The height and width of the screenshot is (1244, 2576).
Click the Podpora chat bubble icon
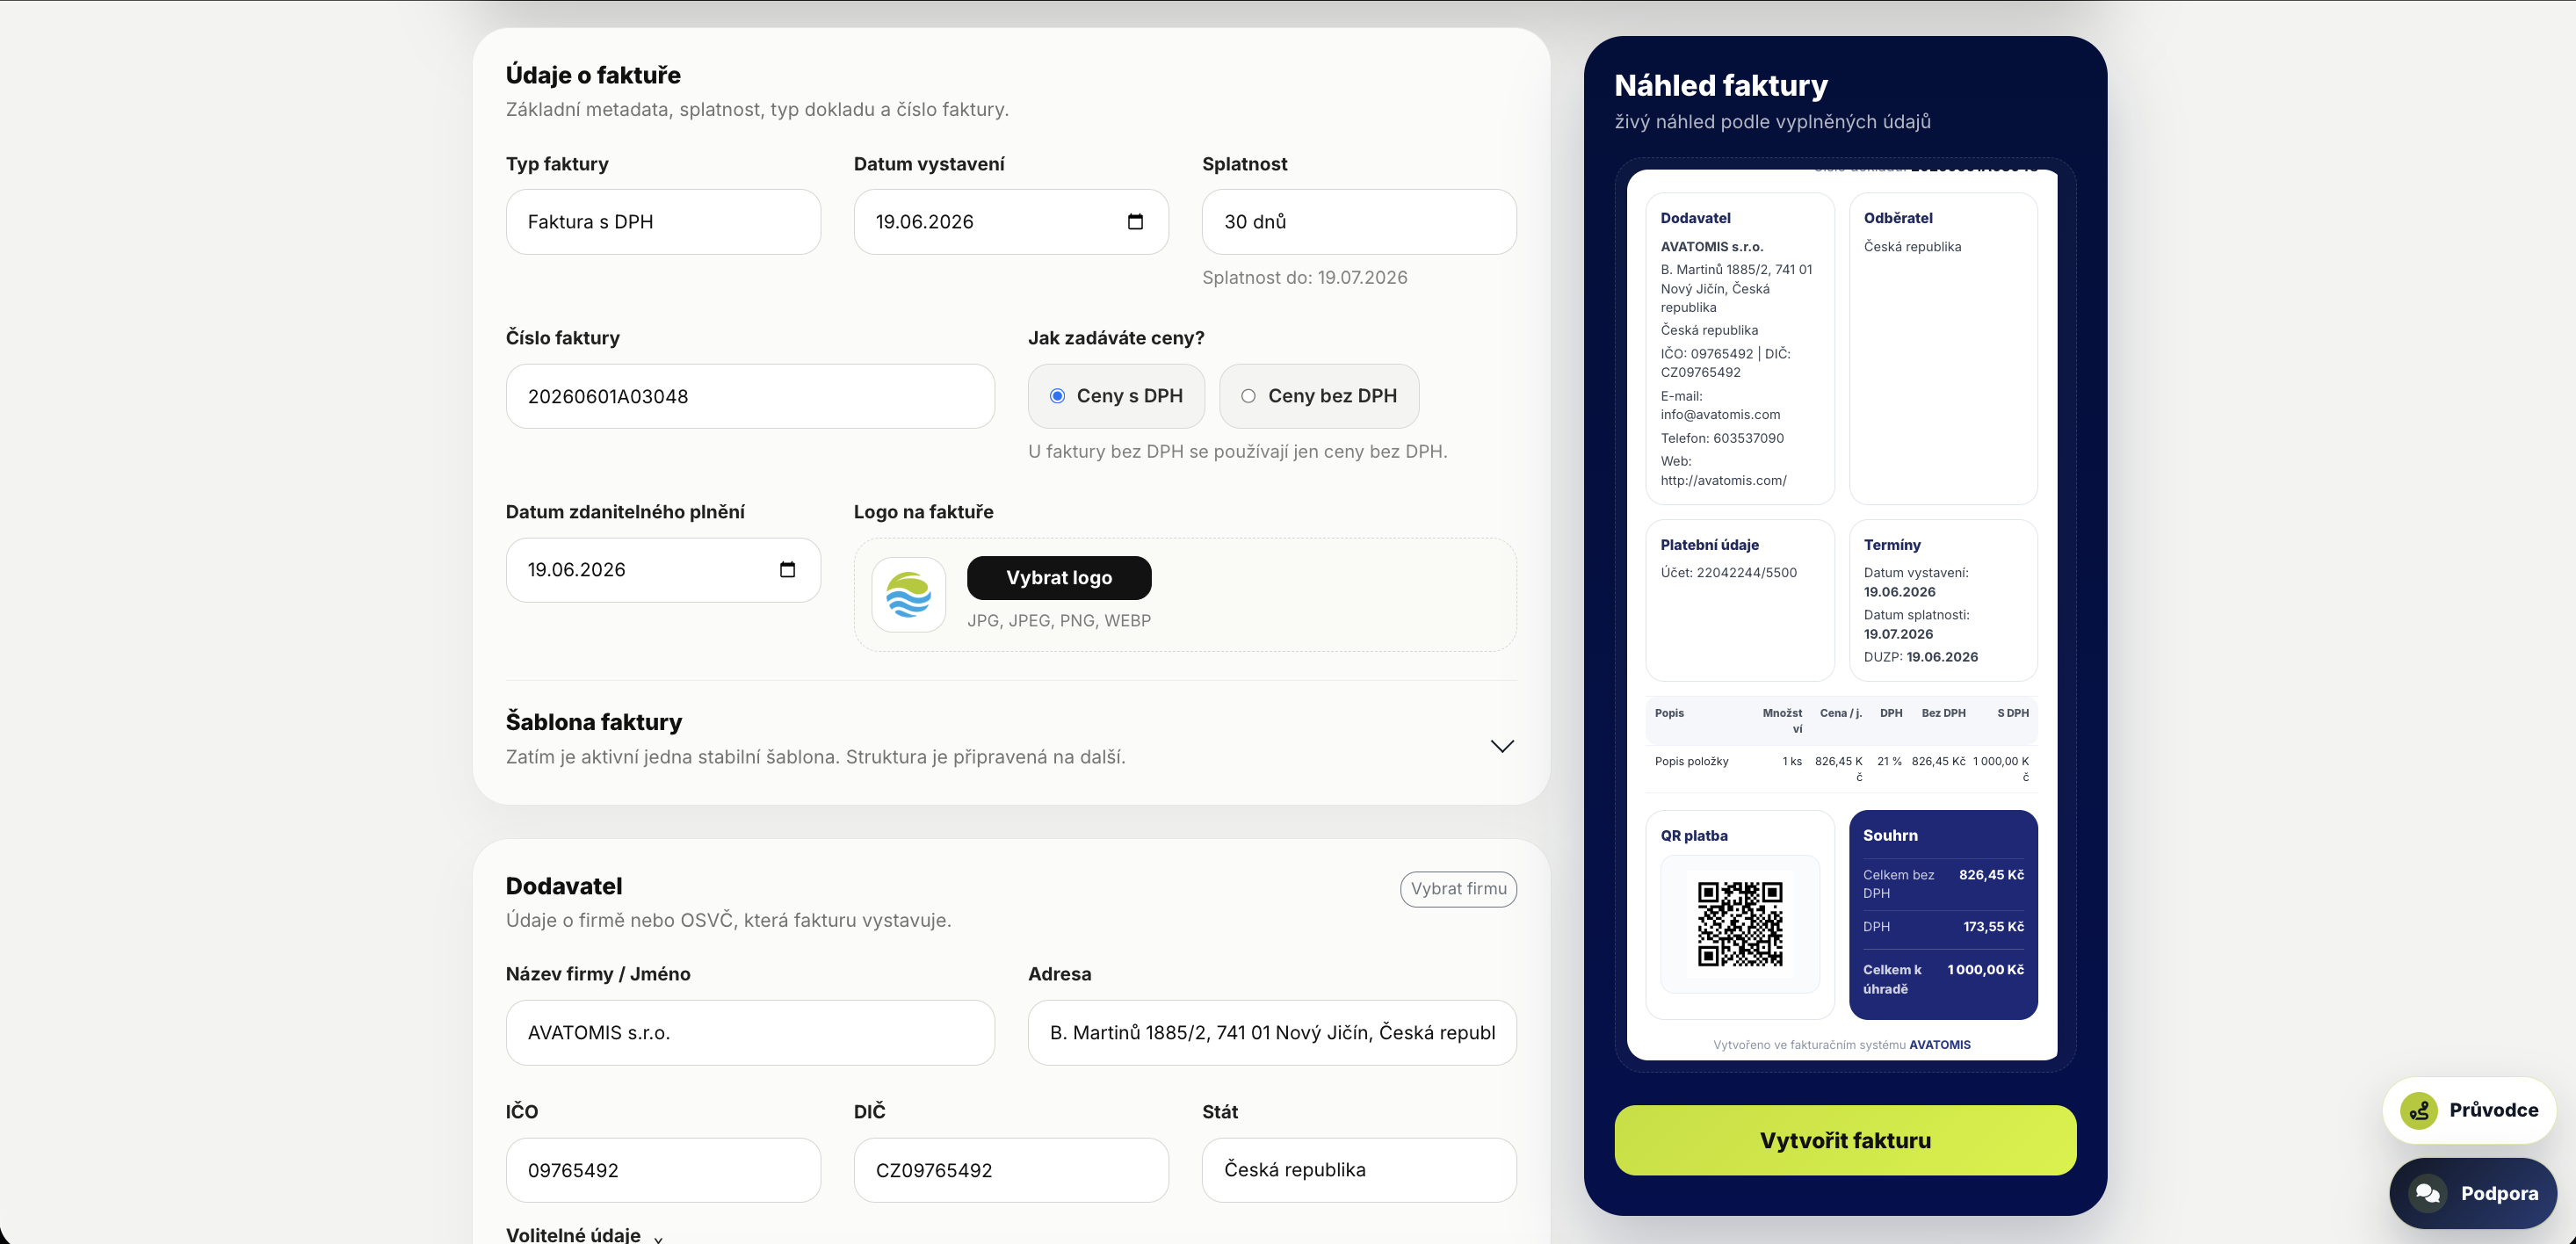(2427, 1193)
